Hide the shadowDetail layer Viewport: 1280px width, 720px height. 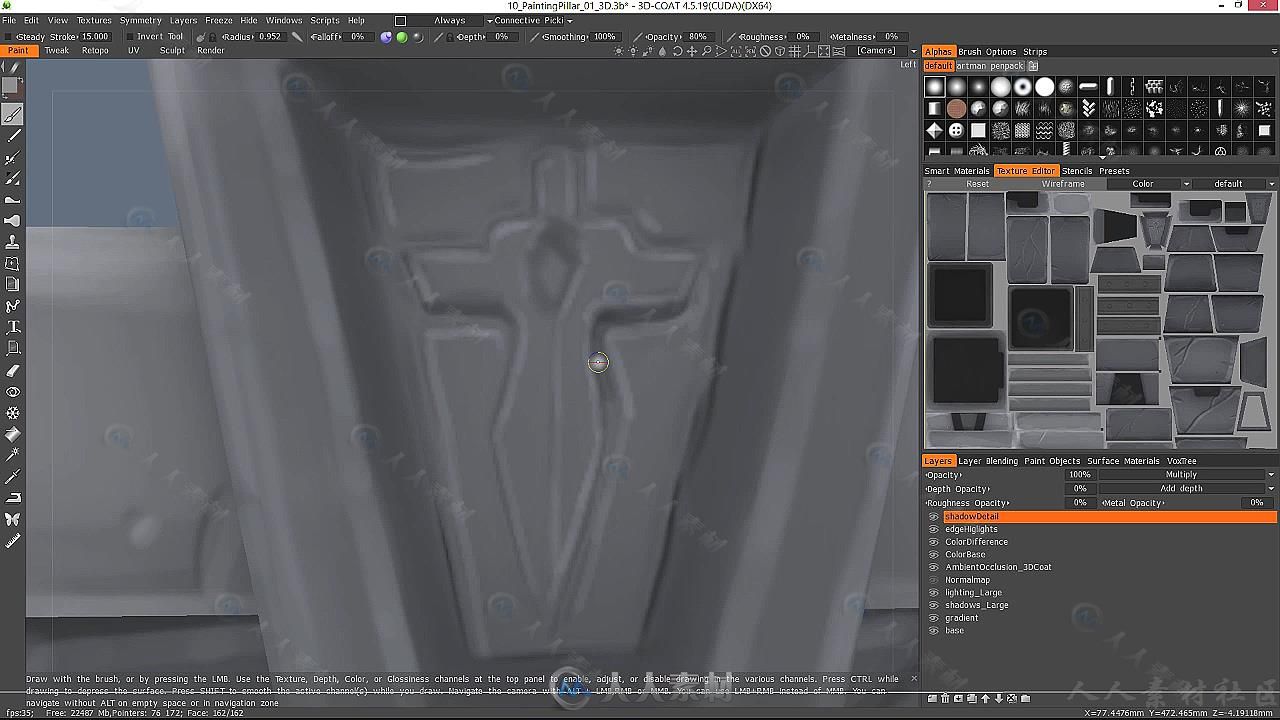[934, 517]
